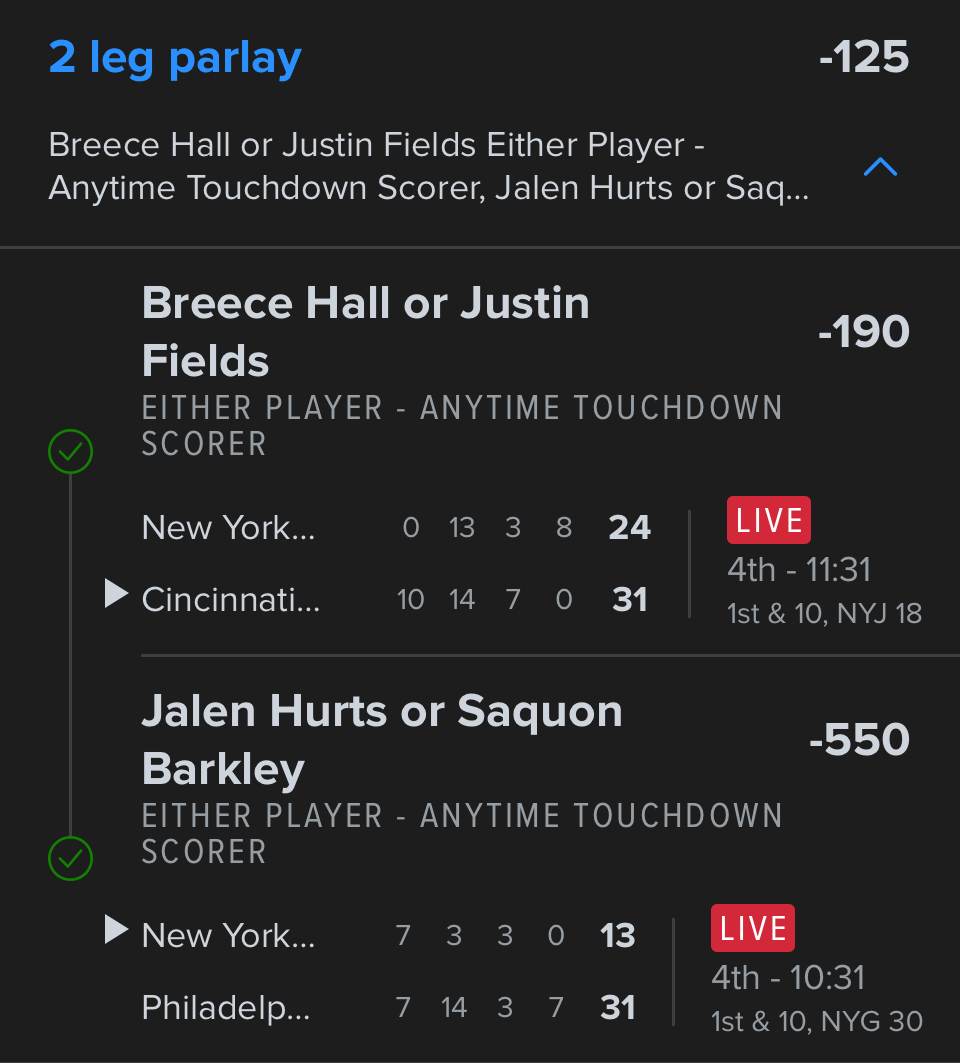
Task: Click the possession arrow beside Cincinnati
Action: pos(117,595)
